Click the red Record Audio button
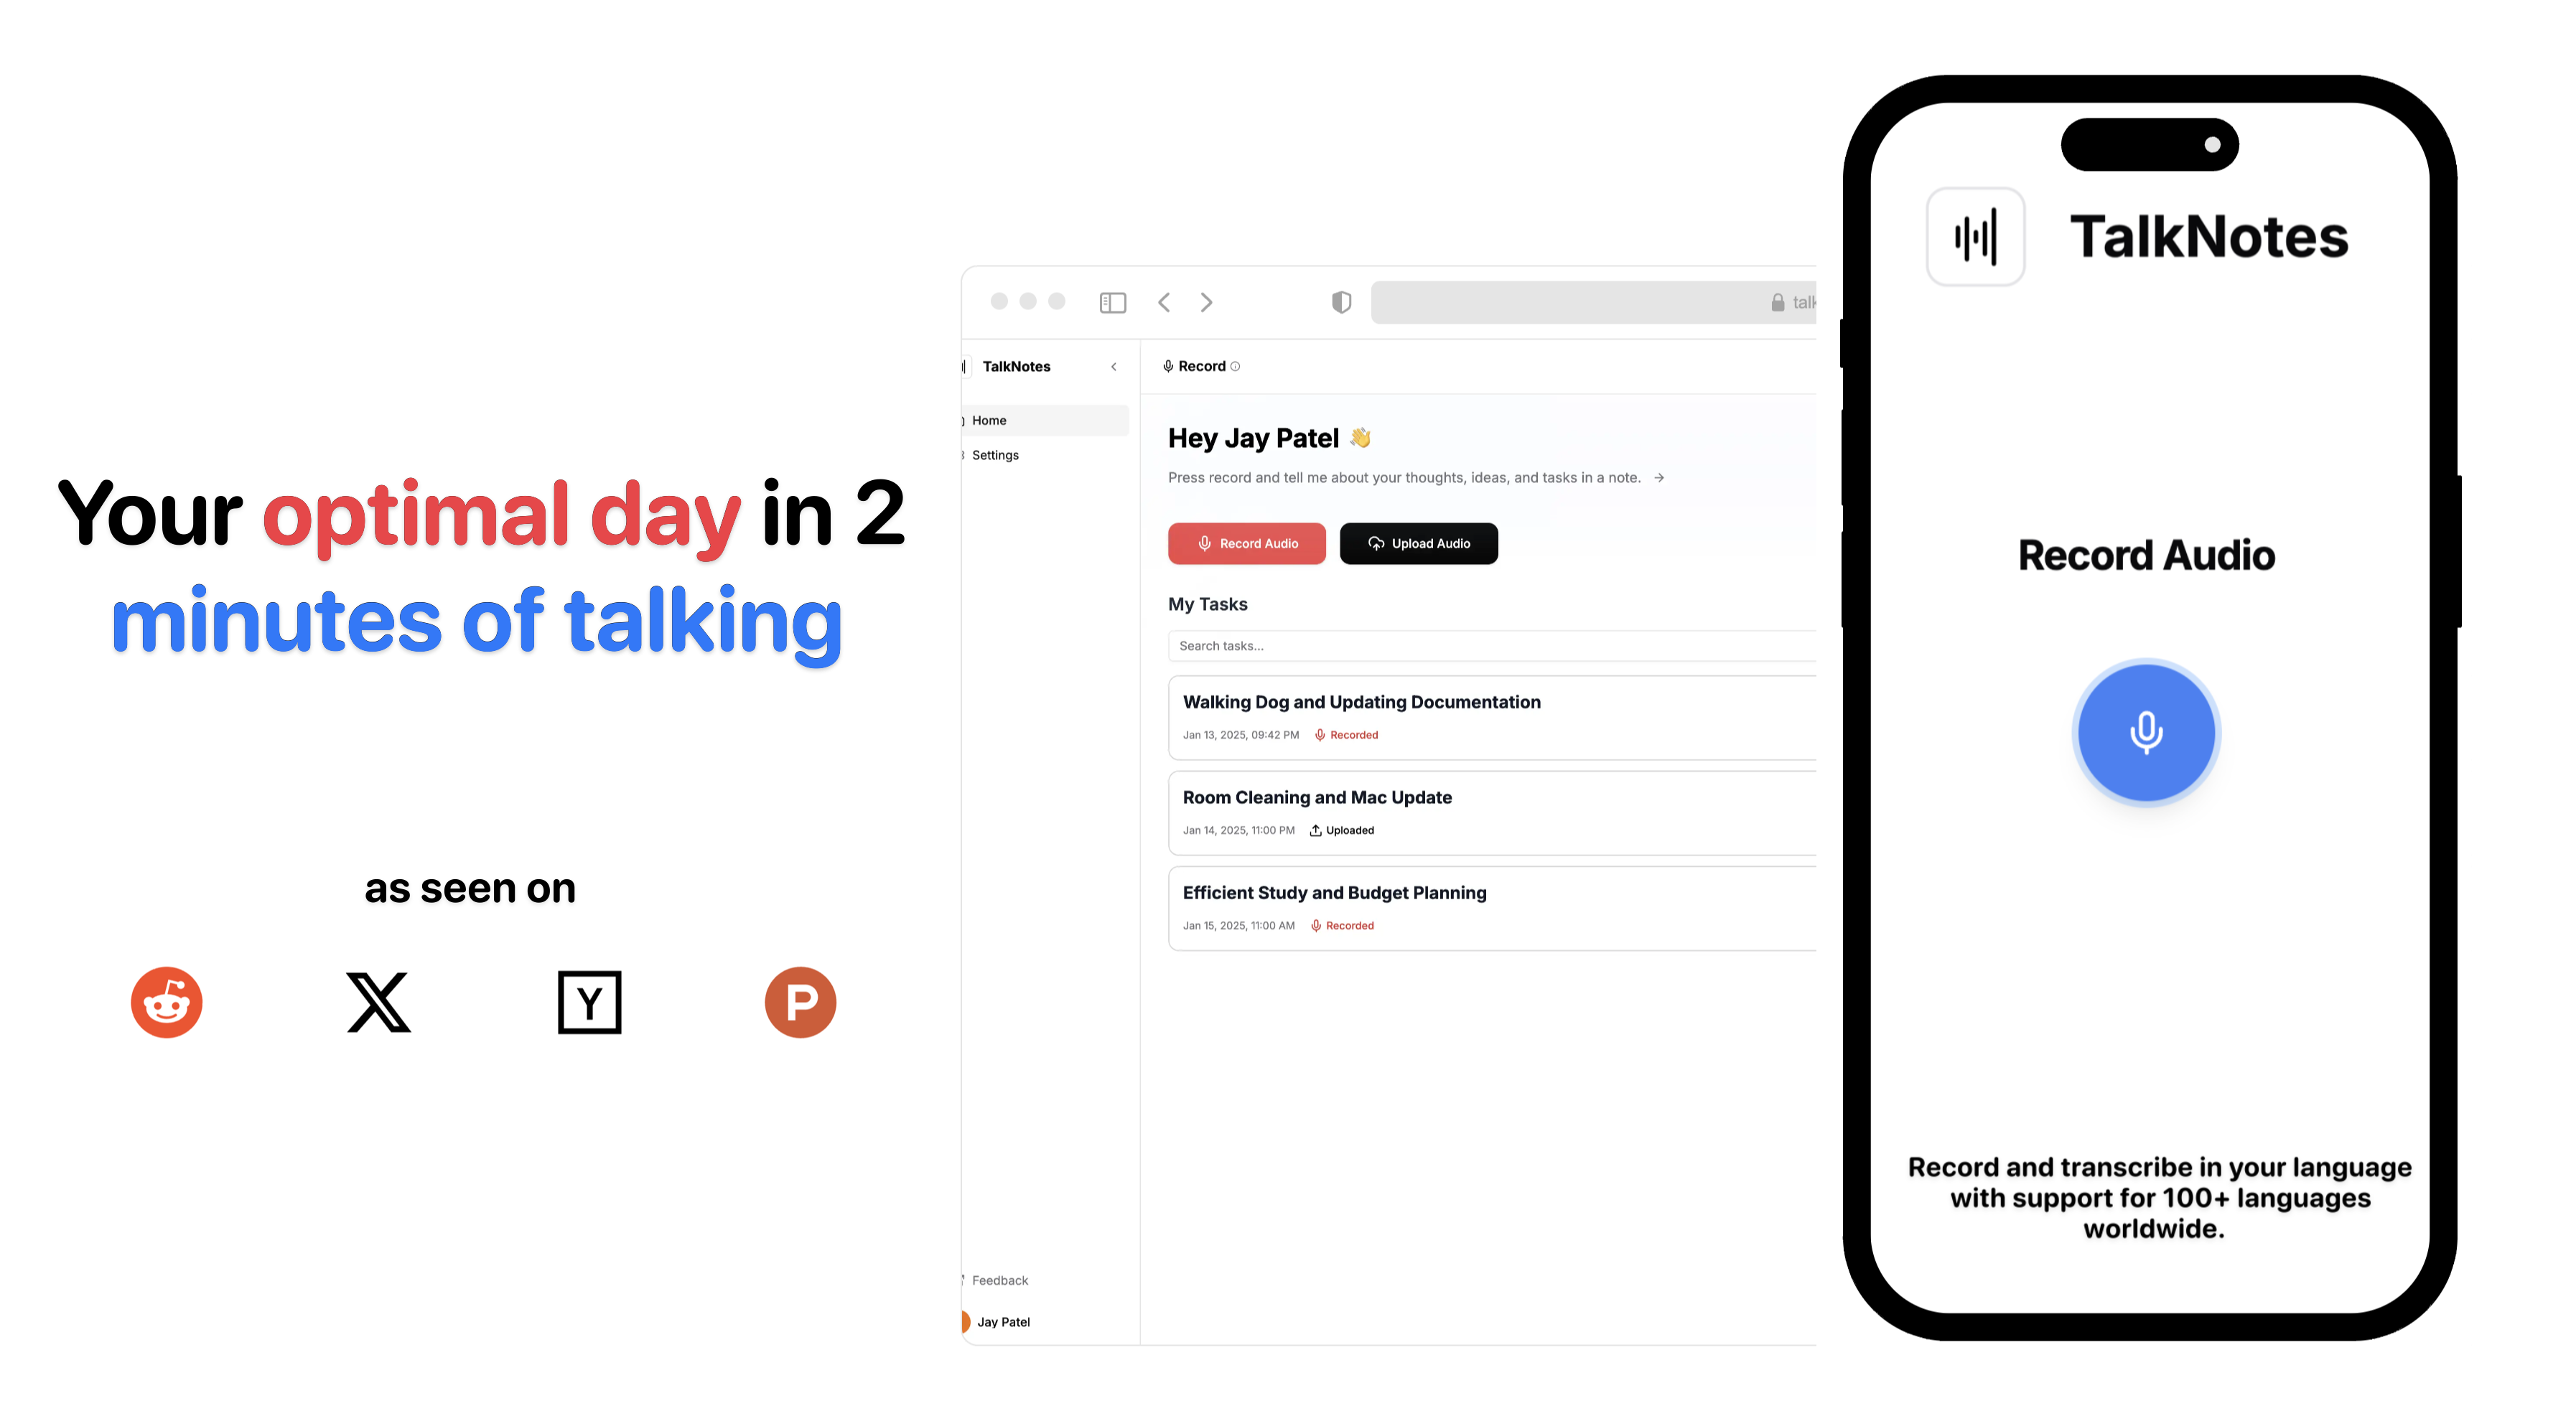 (x=1244, y=542)
